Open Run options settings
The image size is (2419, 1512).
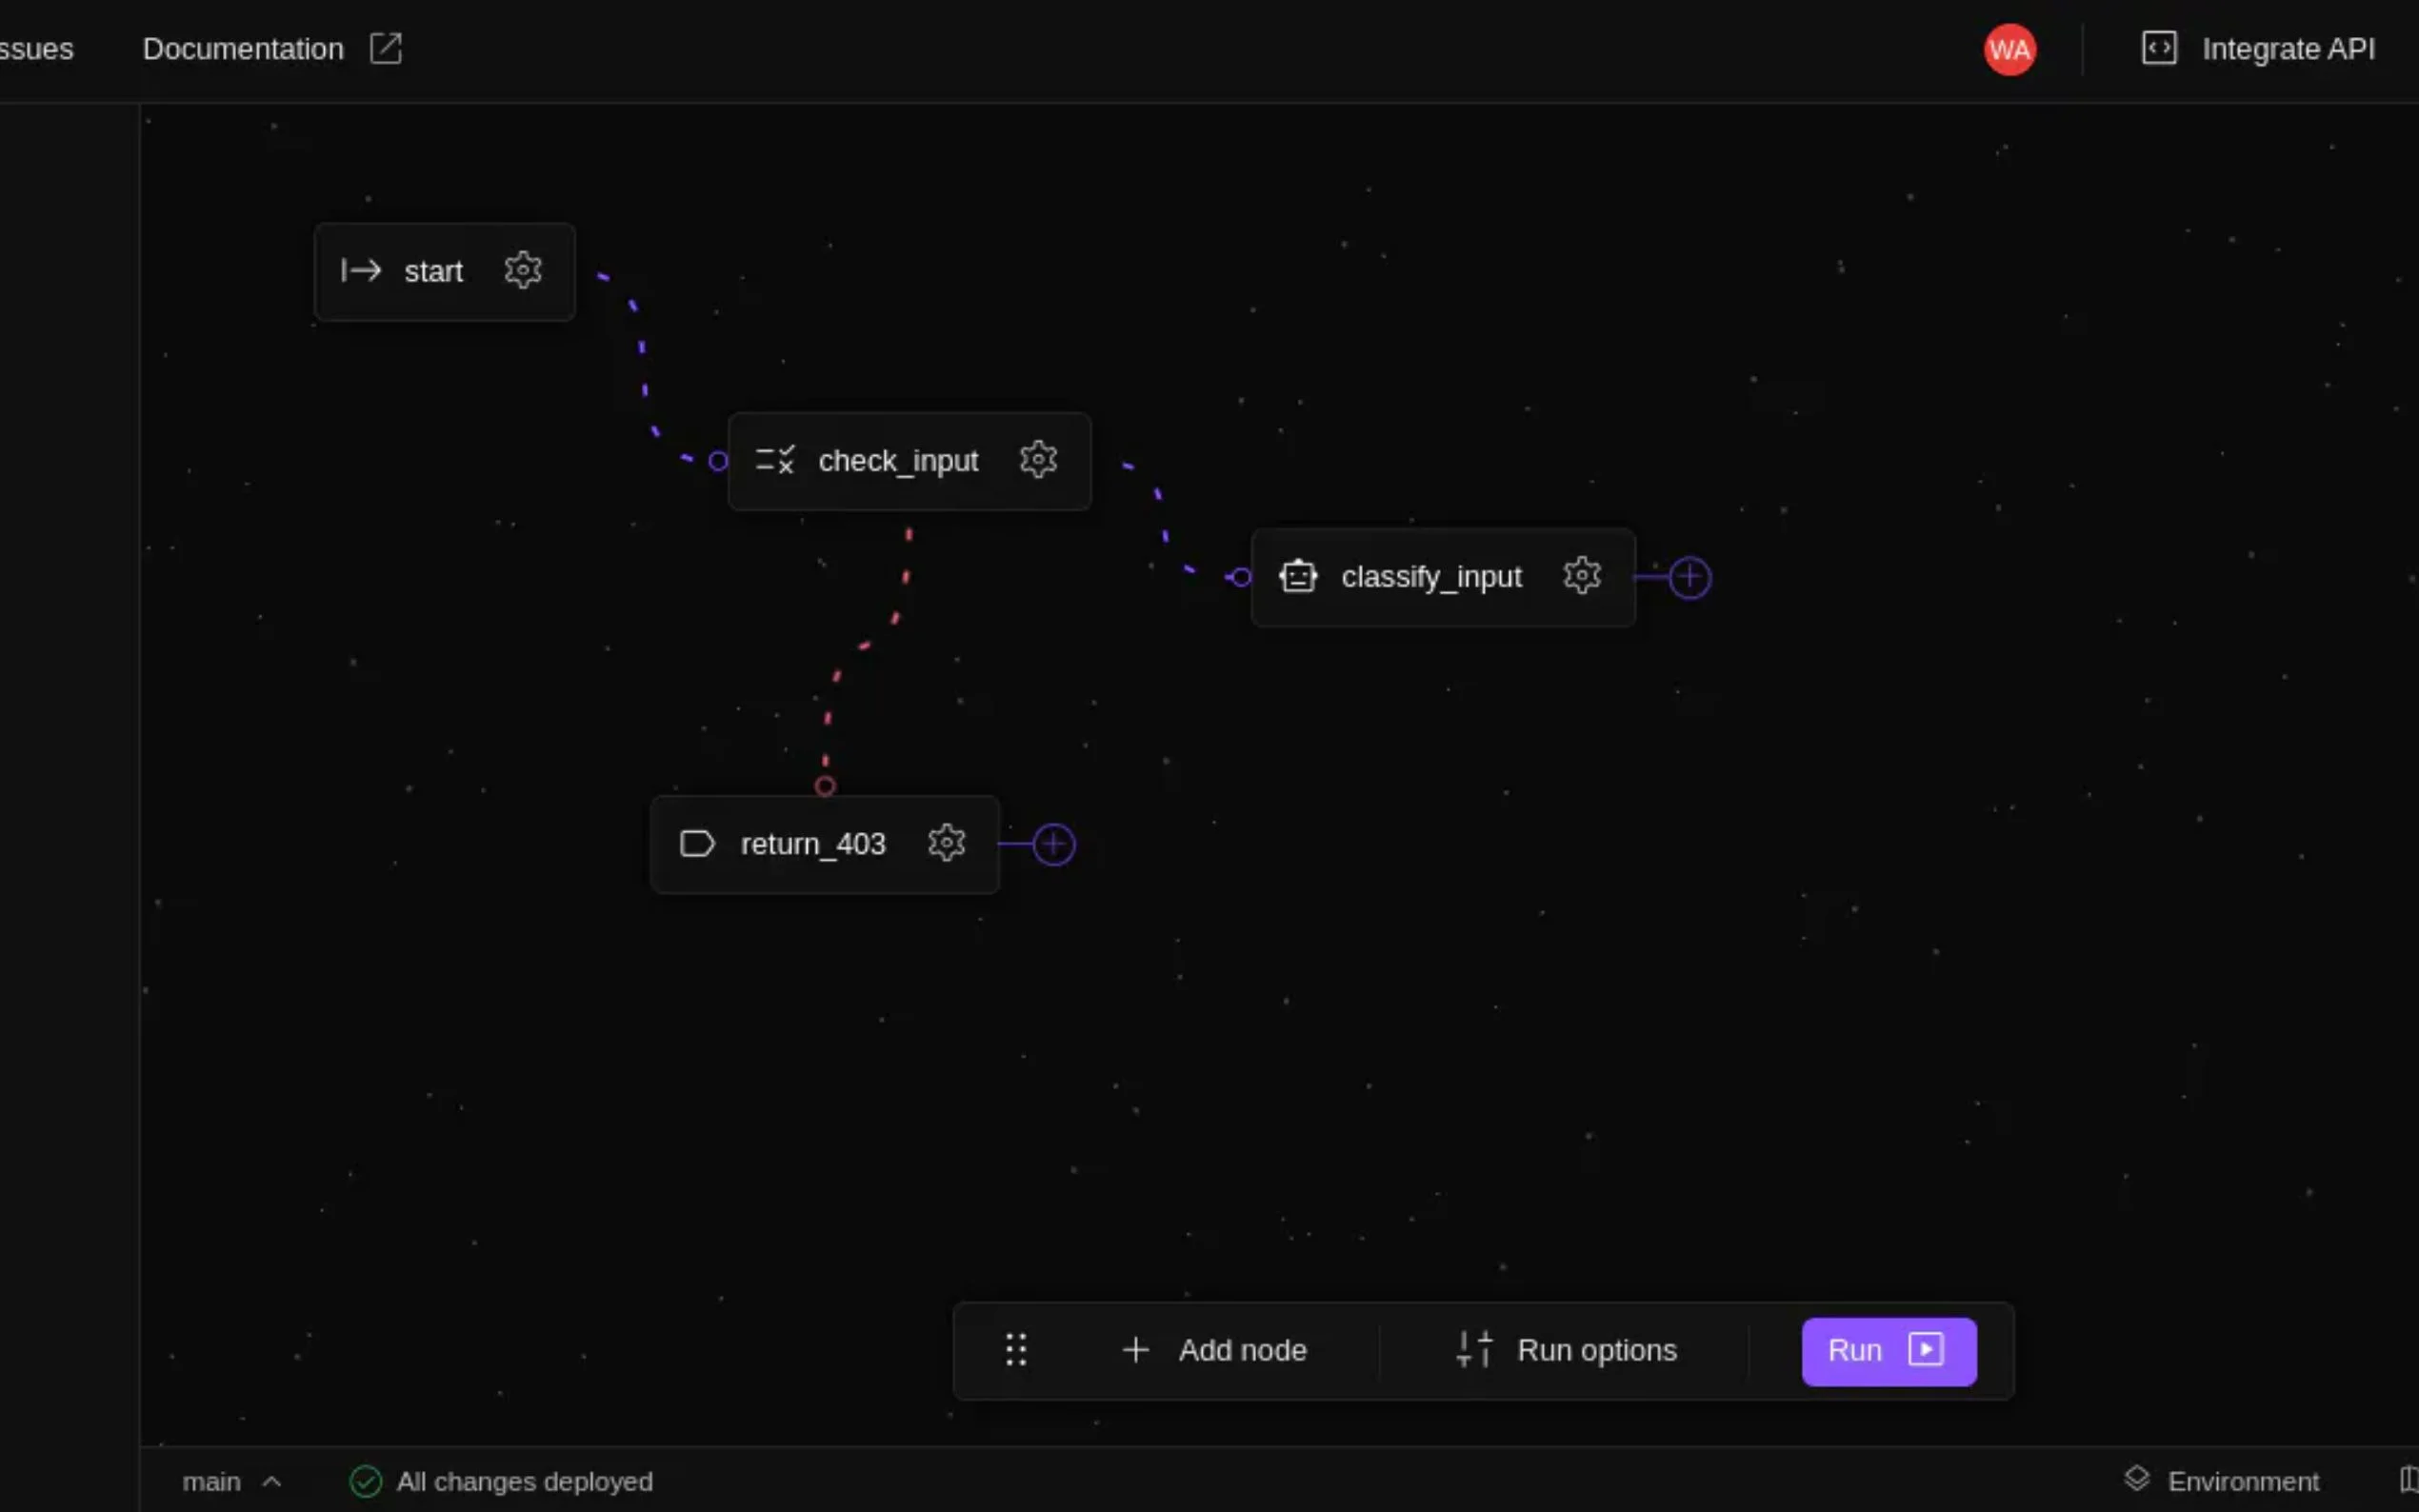coord(1566,1350)
